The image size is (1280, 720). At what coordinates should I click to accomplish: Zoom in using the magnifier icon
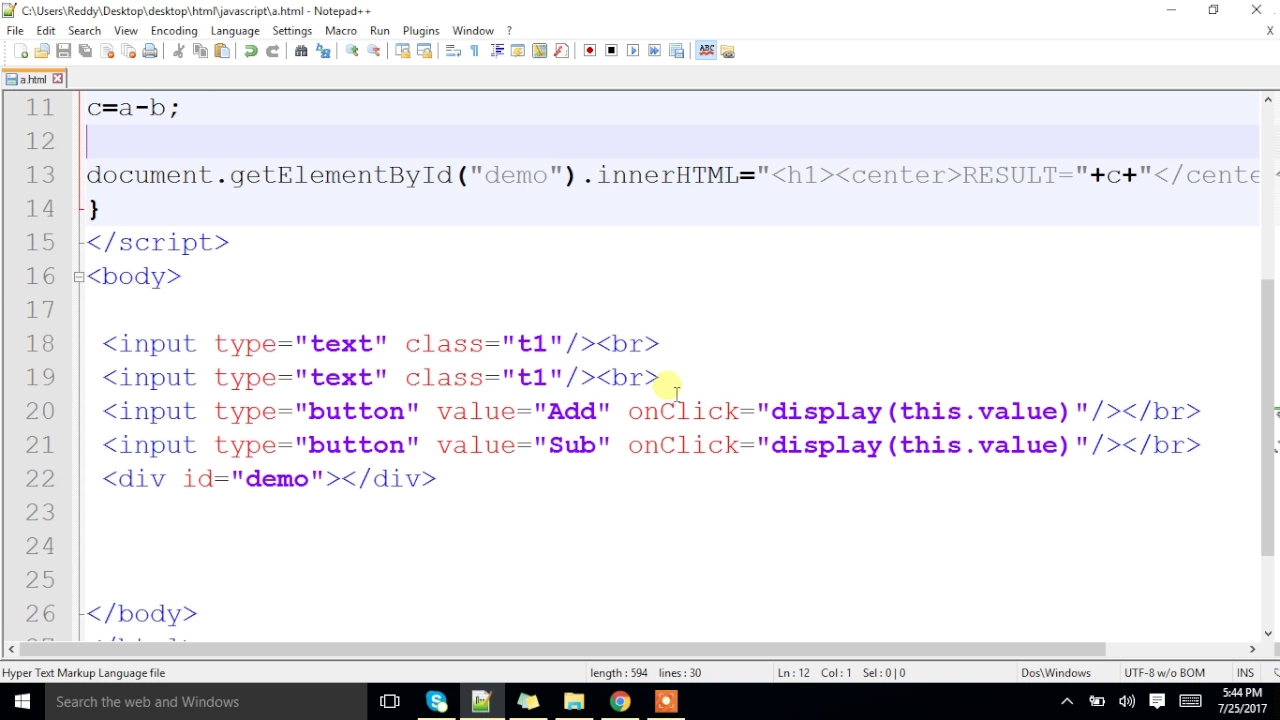click(352, 51)
